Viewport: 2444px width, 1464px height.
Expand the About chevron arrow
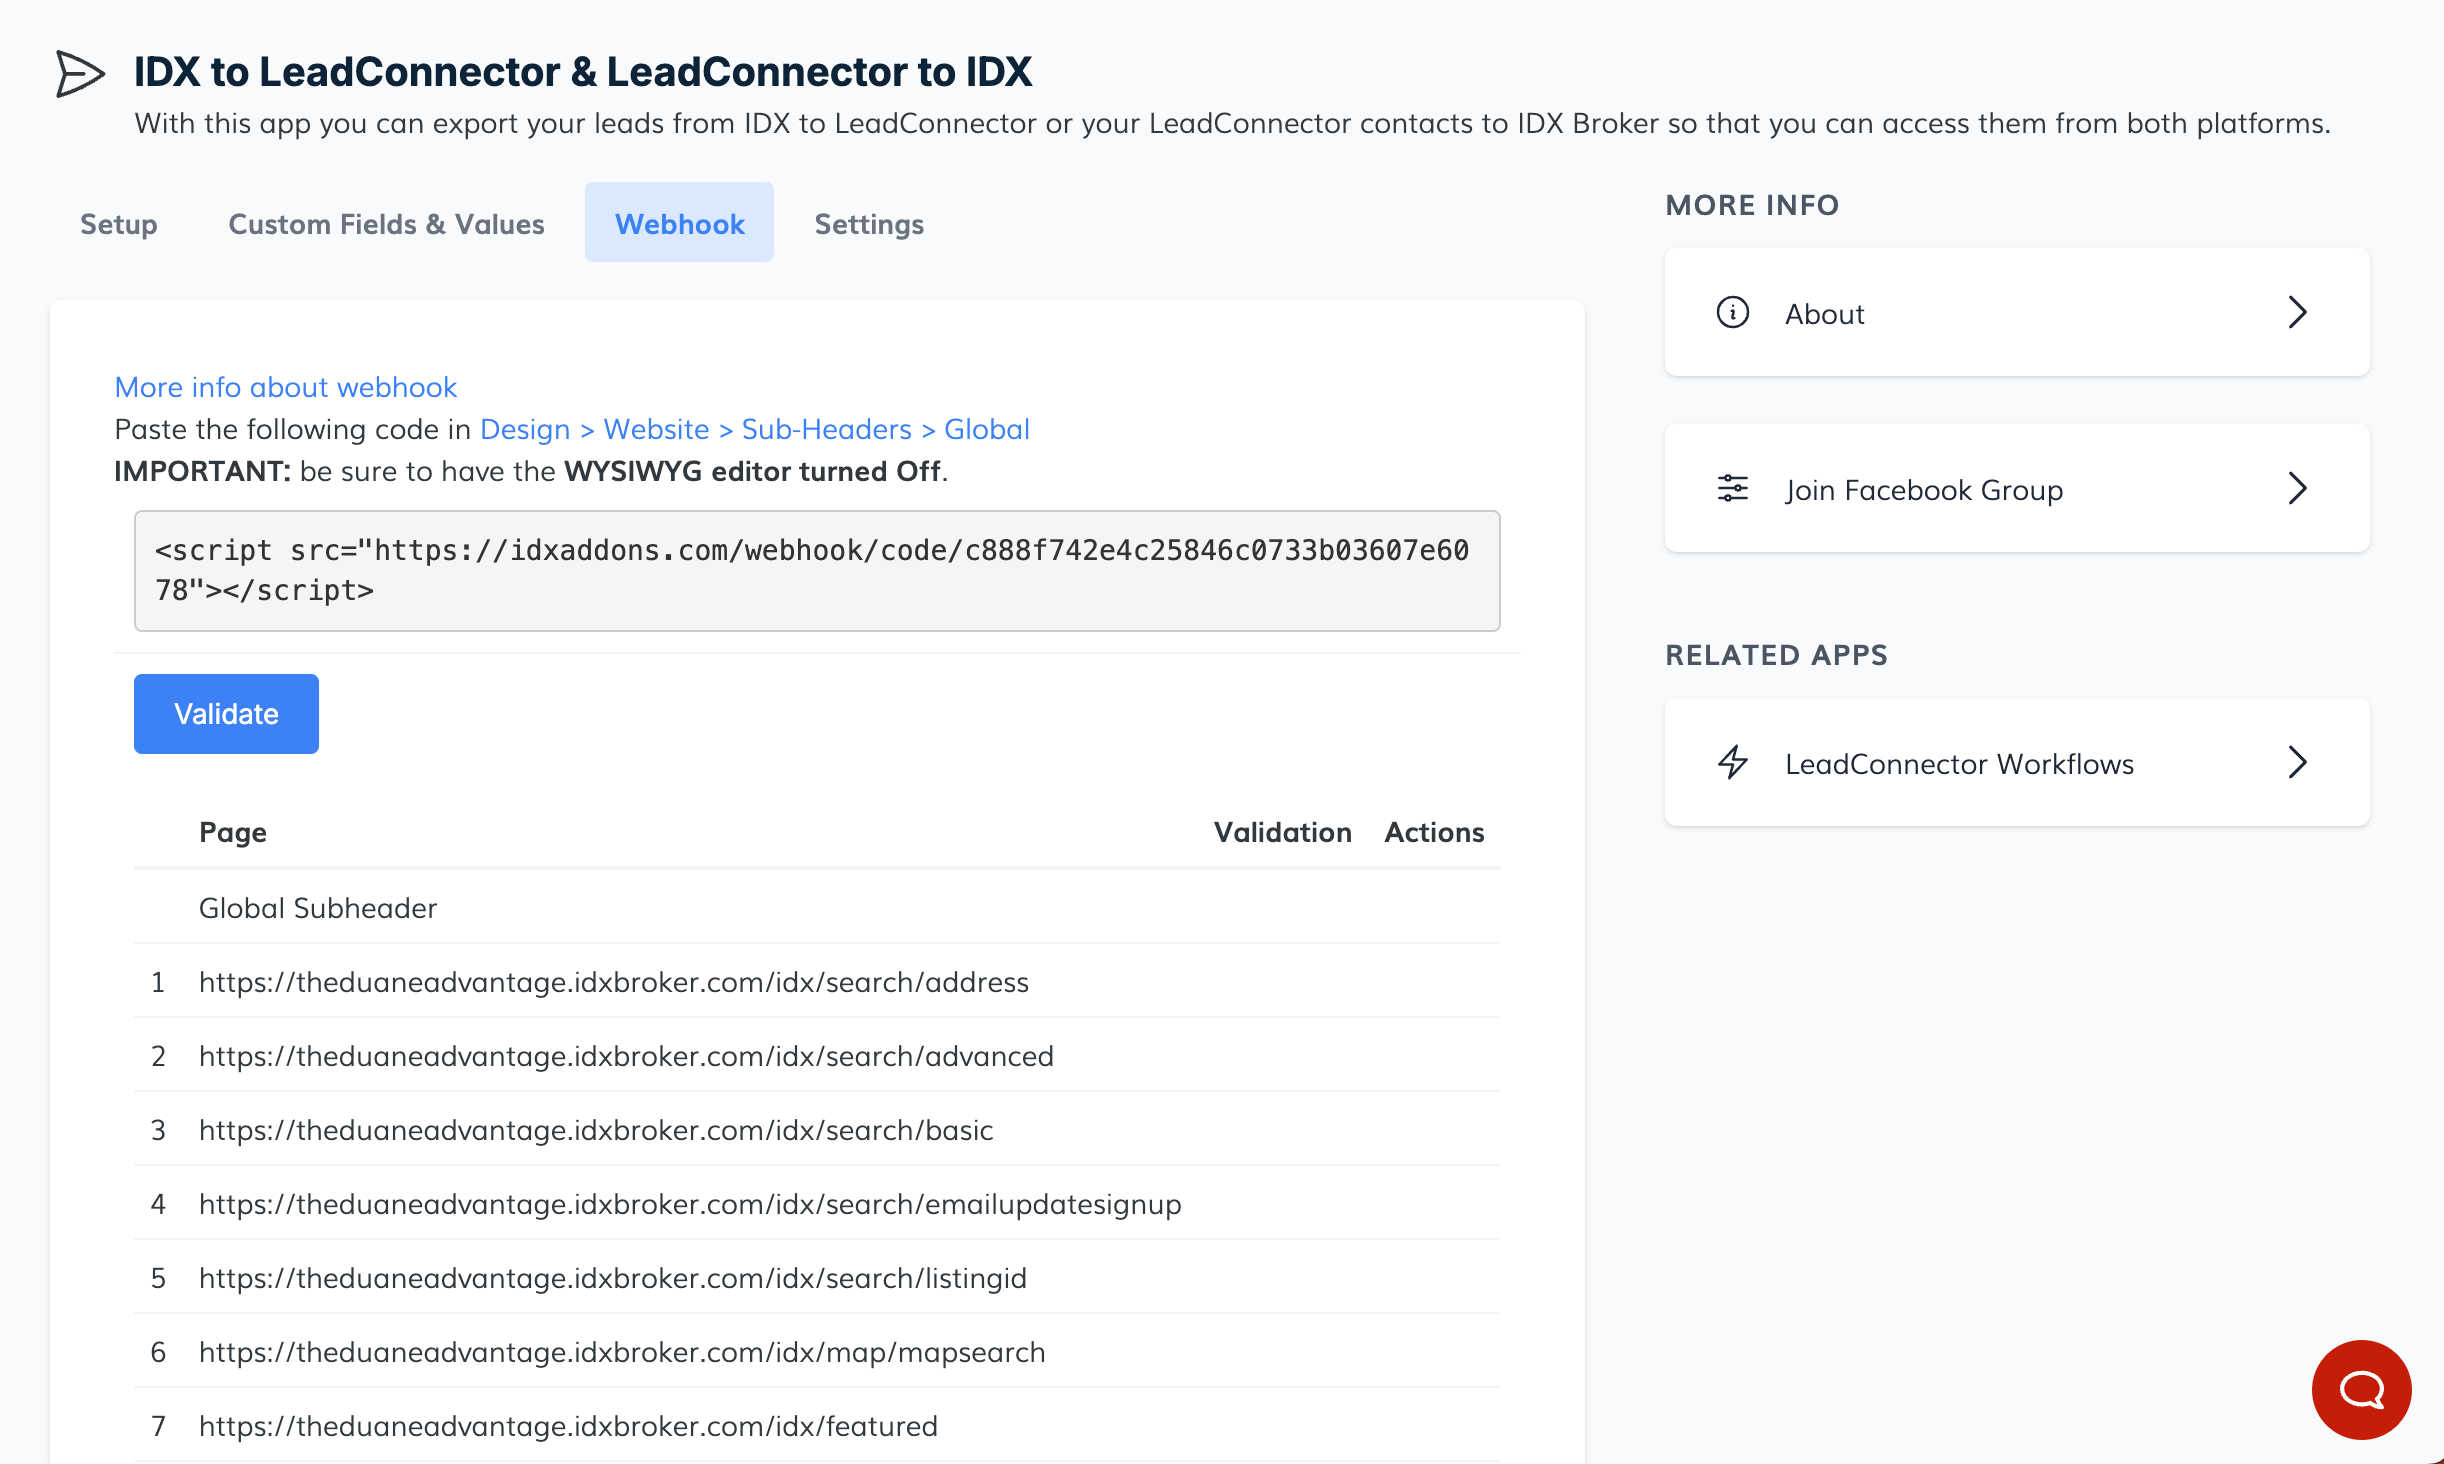point(2297,313)
